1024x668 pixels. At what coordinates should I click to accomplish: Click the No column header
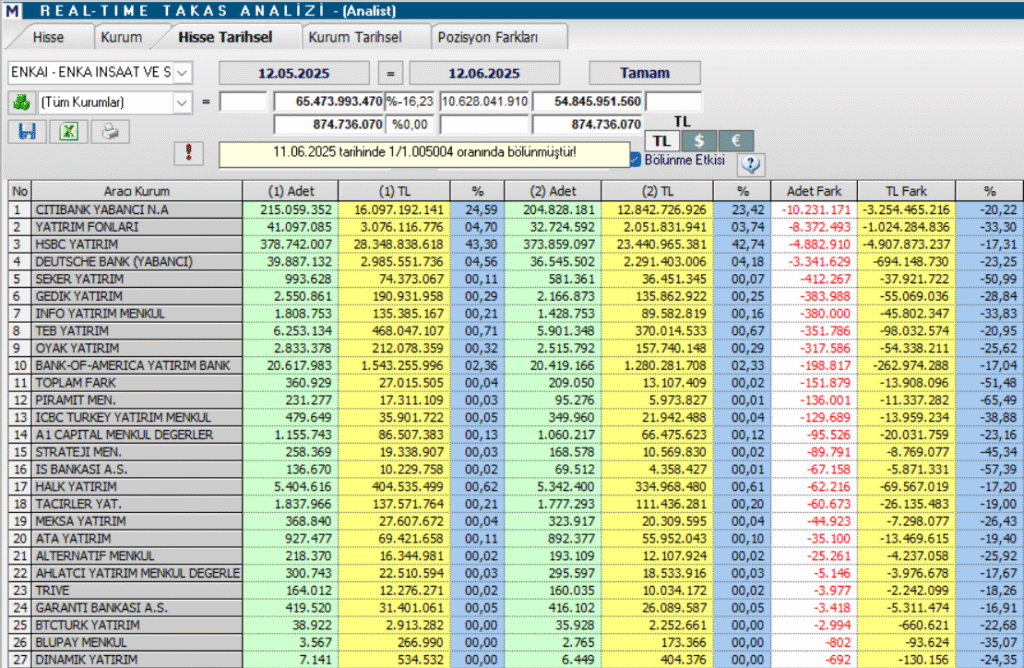(20, 191)
